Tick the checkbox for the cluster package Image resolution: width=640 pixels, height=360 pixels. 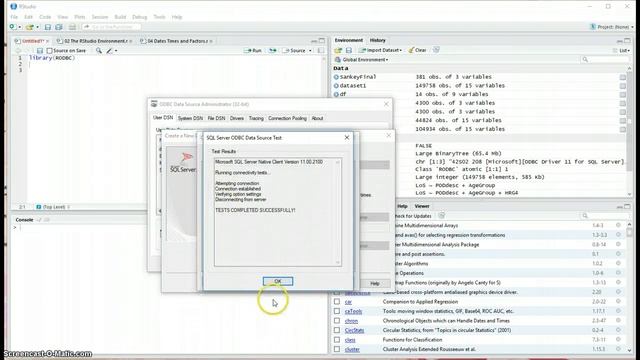[337, 349]
